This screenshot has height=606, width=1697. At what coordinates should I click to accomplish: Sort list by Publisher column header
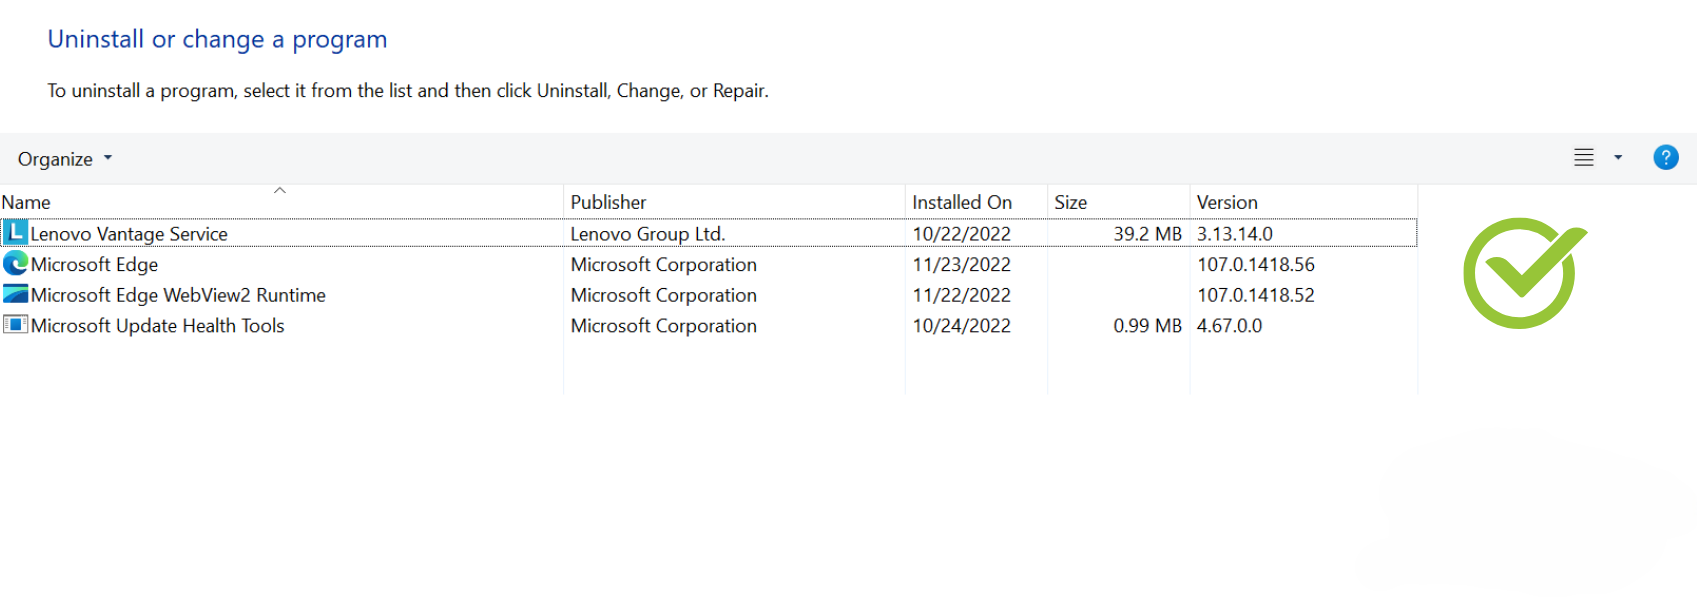coord(608,203)
